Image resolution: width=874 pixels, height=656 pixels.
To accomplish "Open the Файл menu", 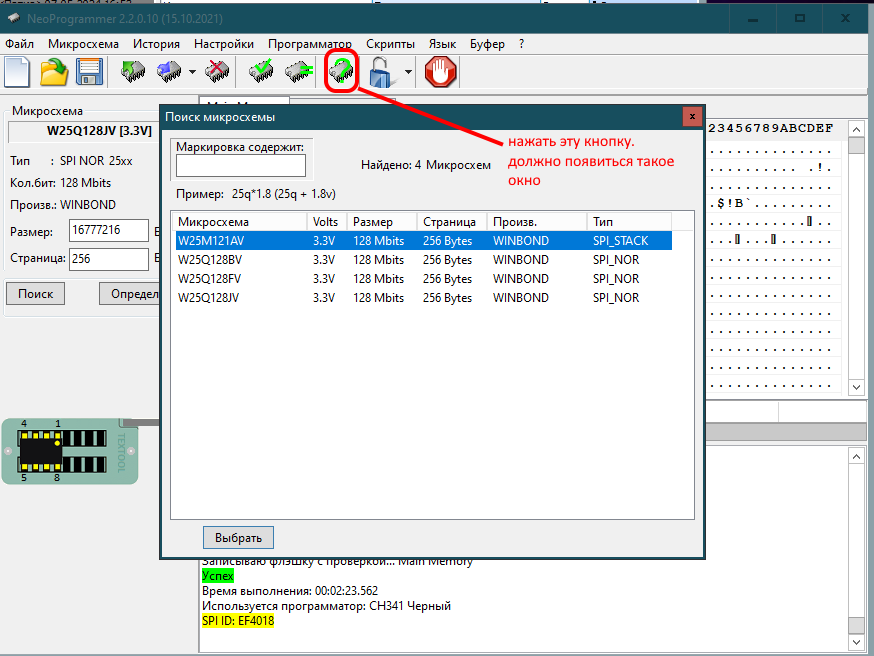I will 20,44.
